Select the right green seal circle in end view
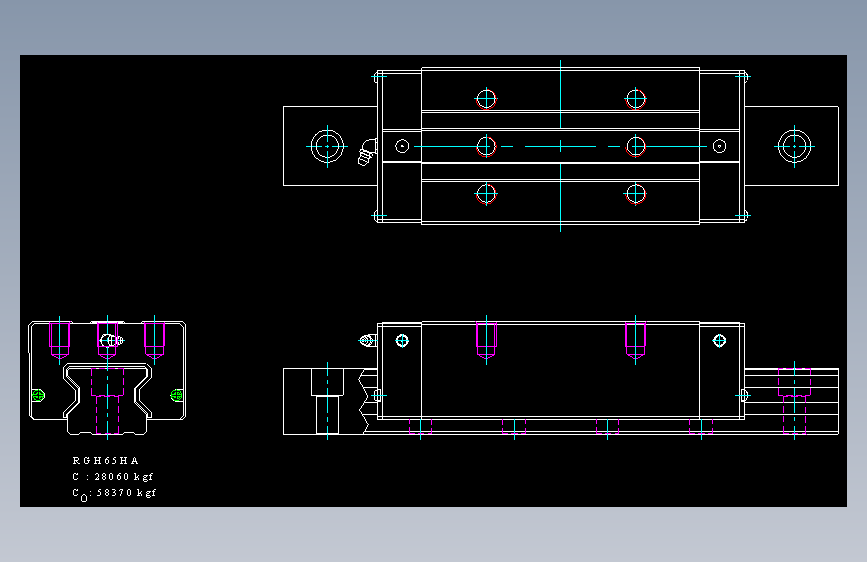This screenshot has height=562, width=867. 176,395
